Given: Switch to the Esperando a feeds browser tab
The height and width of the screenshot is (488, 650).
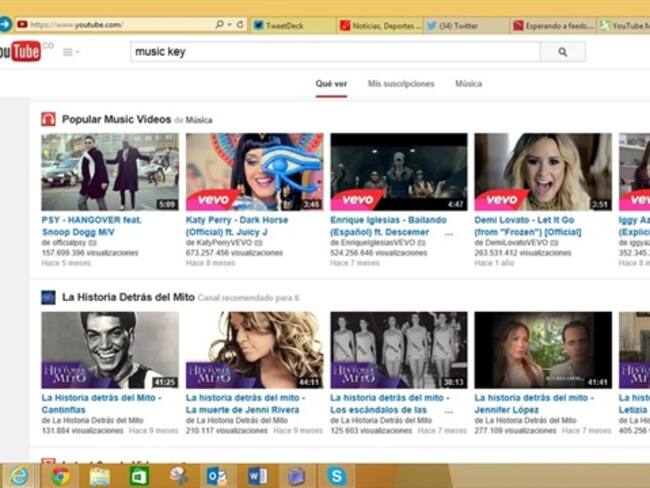Looking at the screenshot, I should pyautogui.click(x=553, y=26).
